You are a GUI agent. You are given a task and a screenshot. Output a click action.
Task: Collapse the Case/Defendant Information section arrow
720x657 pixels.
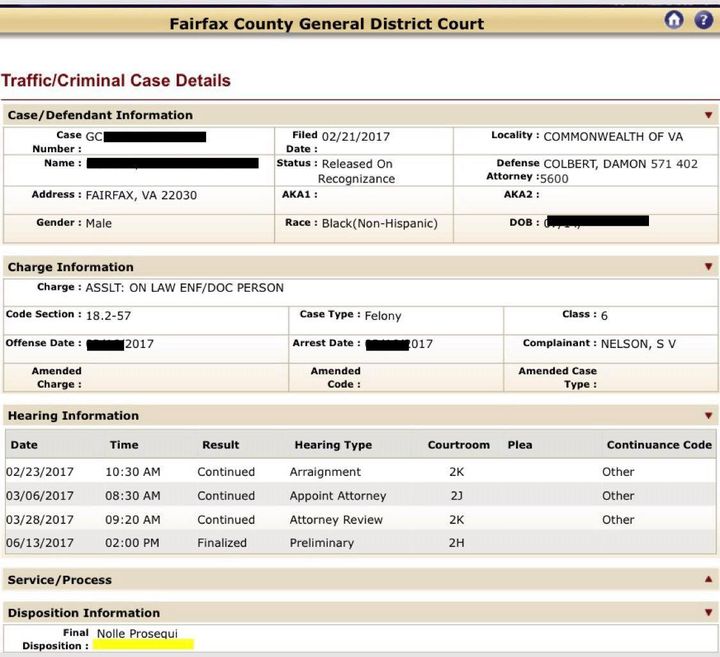tap(709, 115)
